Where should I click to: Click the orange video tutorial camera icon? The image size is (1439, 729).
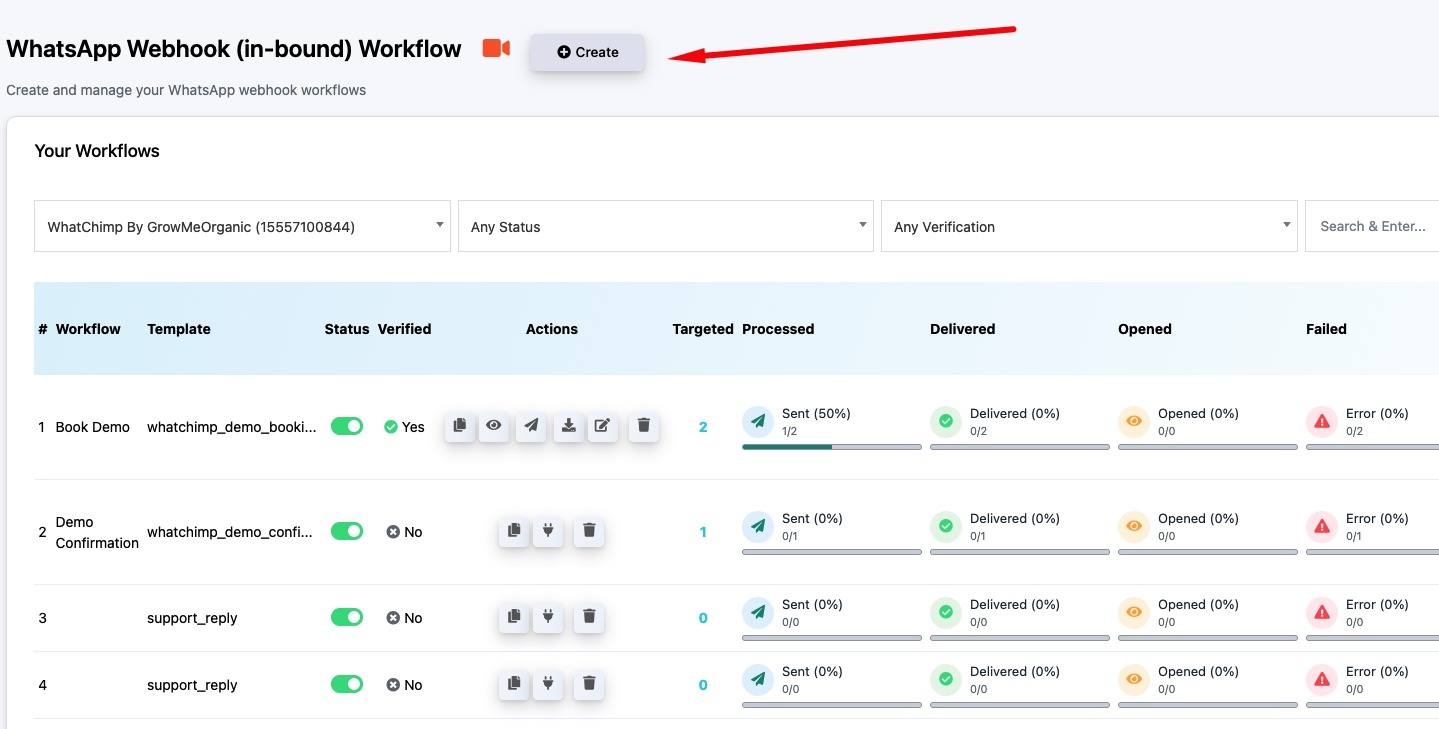[x=496, y=48]
